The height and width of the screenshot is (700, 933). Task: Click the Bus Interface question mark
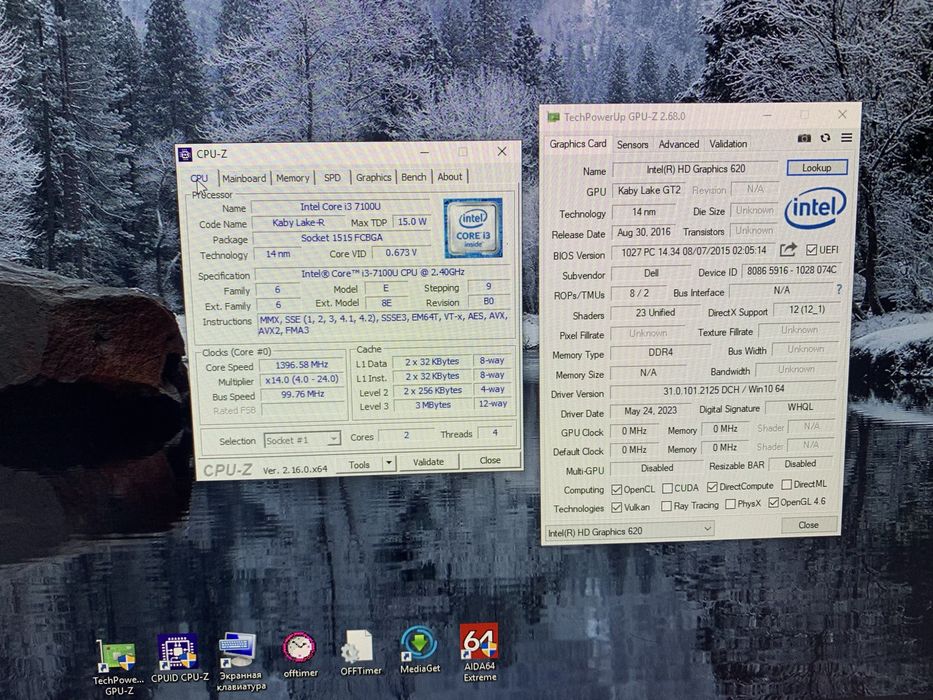coord(839,289)
